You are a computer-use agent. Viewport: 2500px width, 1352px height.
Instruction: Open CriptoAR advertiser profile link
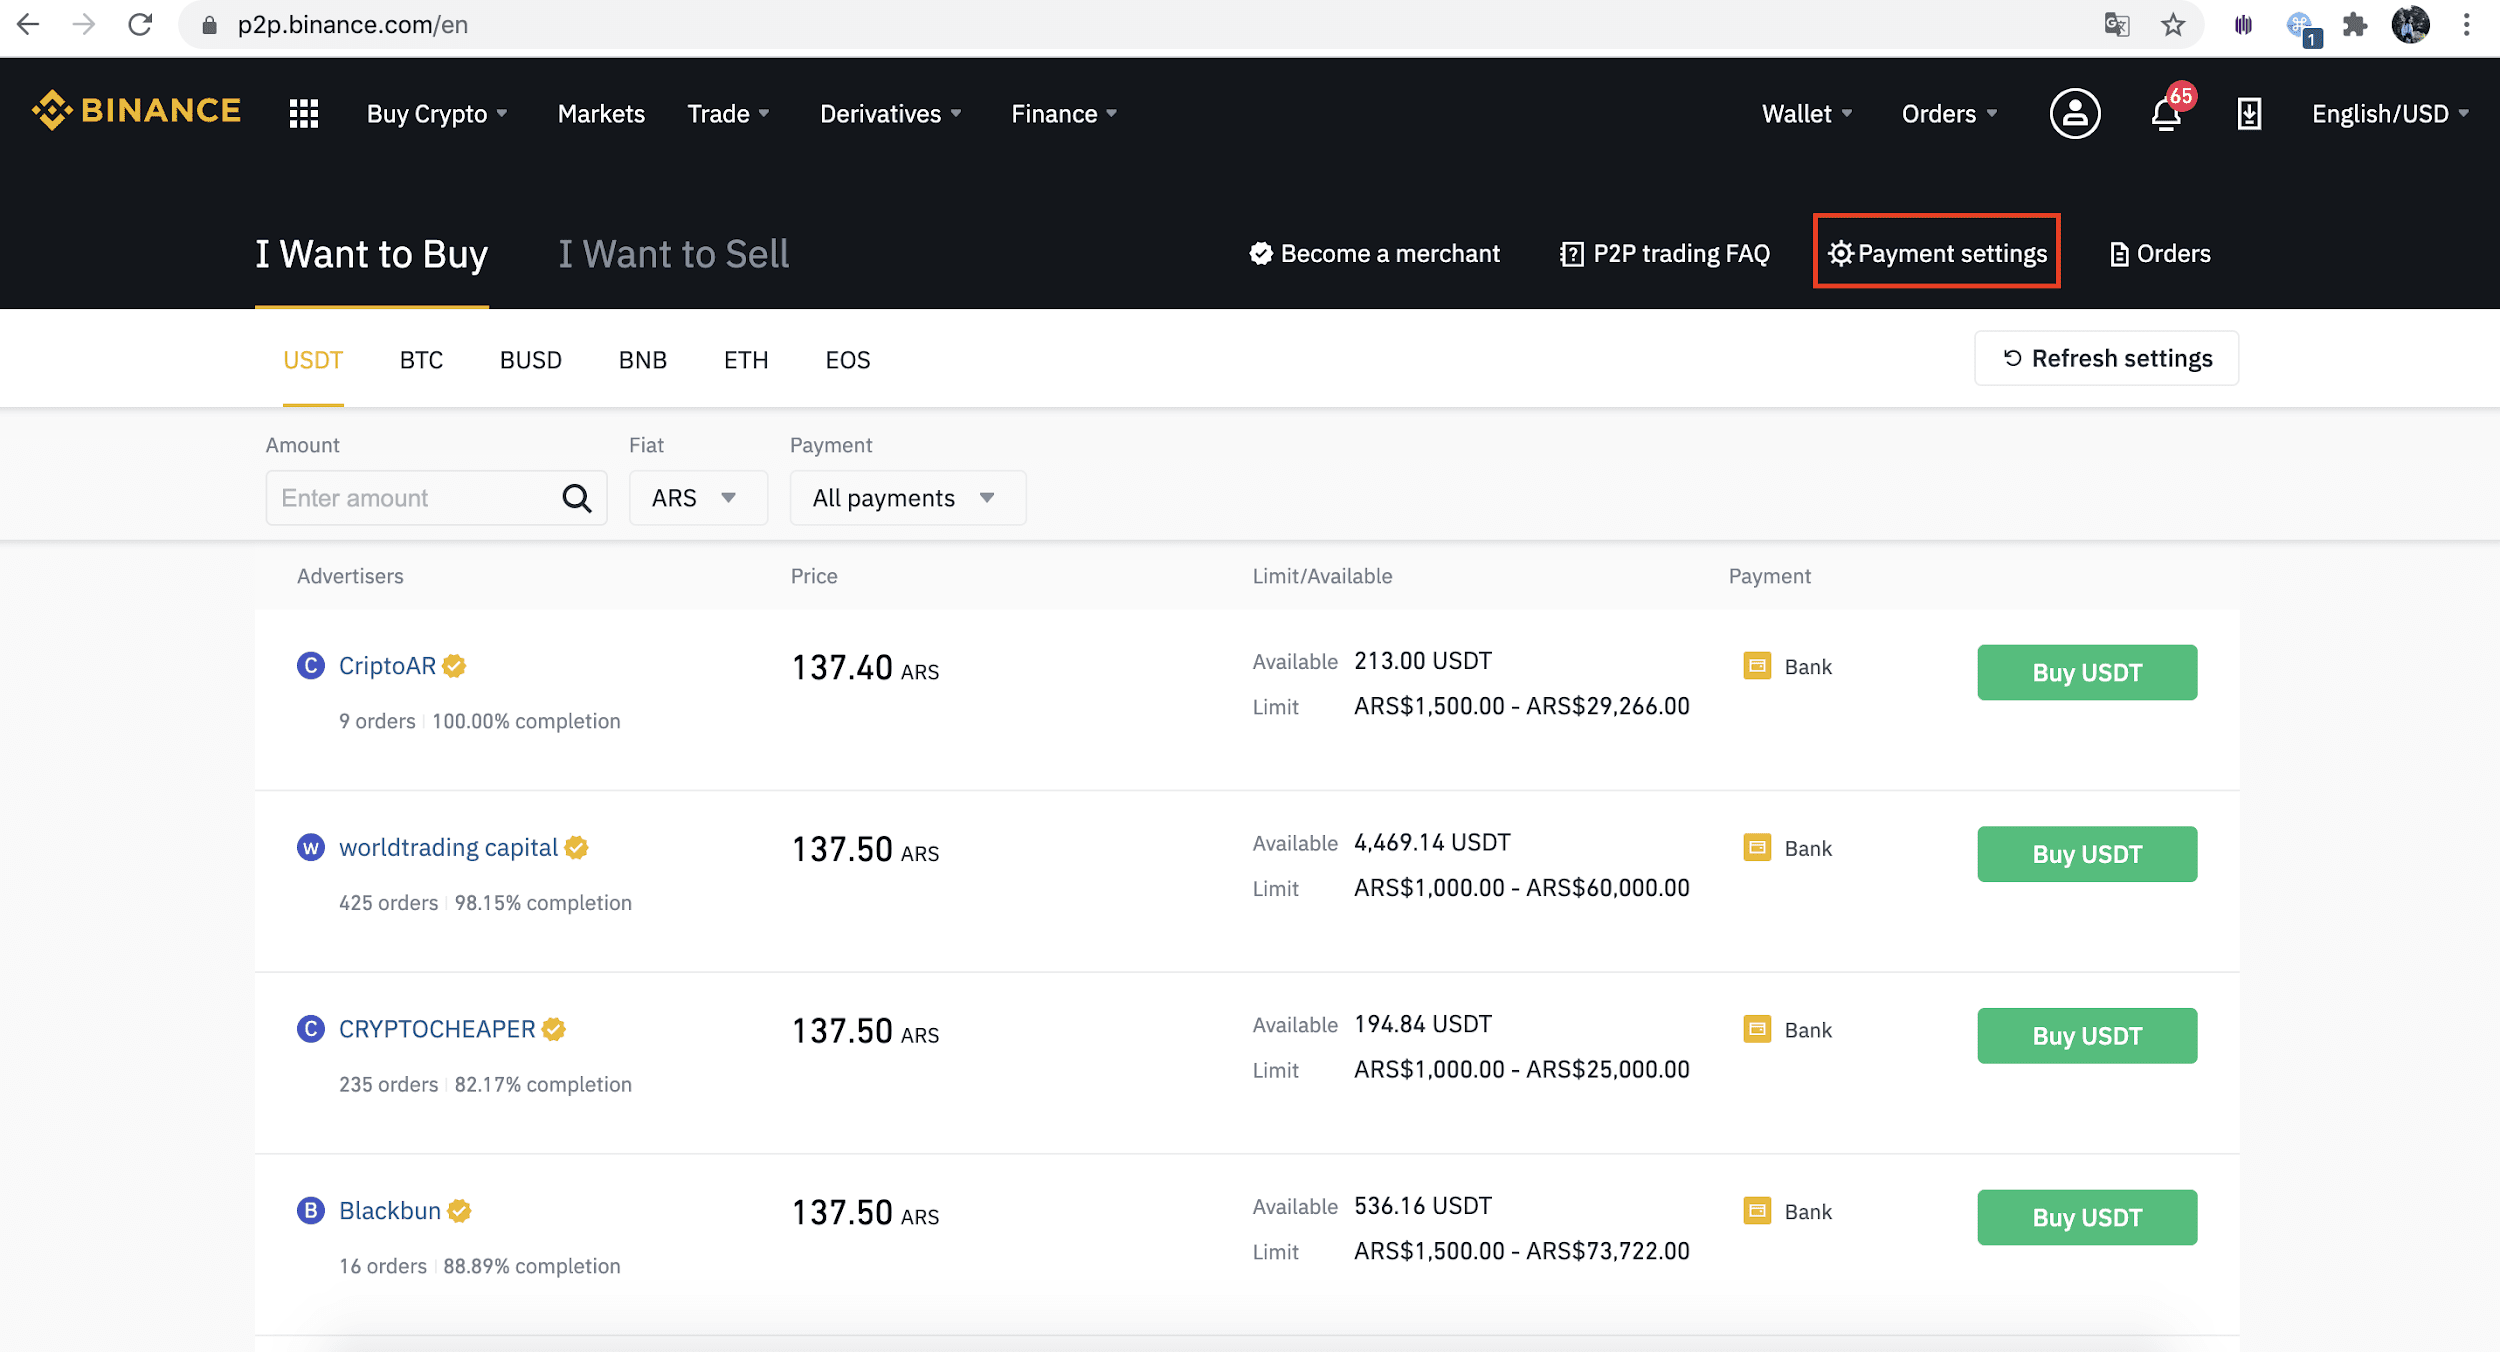point(387,666)
